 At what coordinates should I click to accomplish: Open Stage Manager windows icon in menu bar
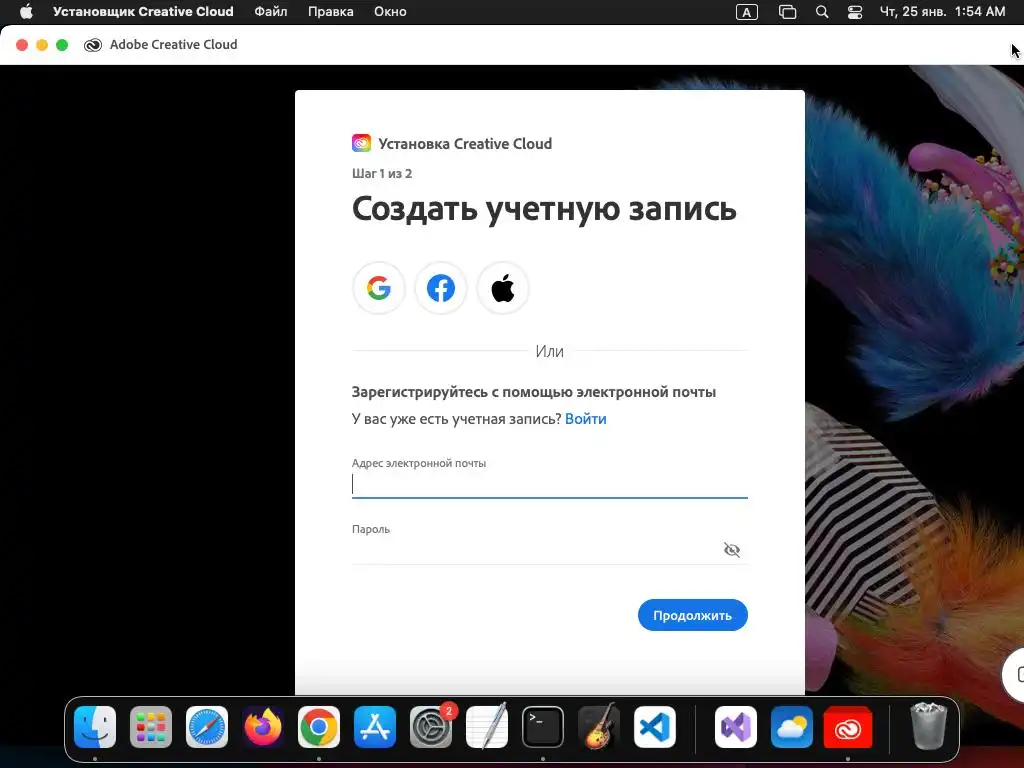coord(788,12)
